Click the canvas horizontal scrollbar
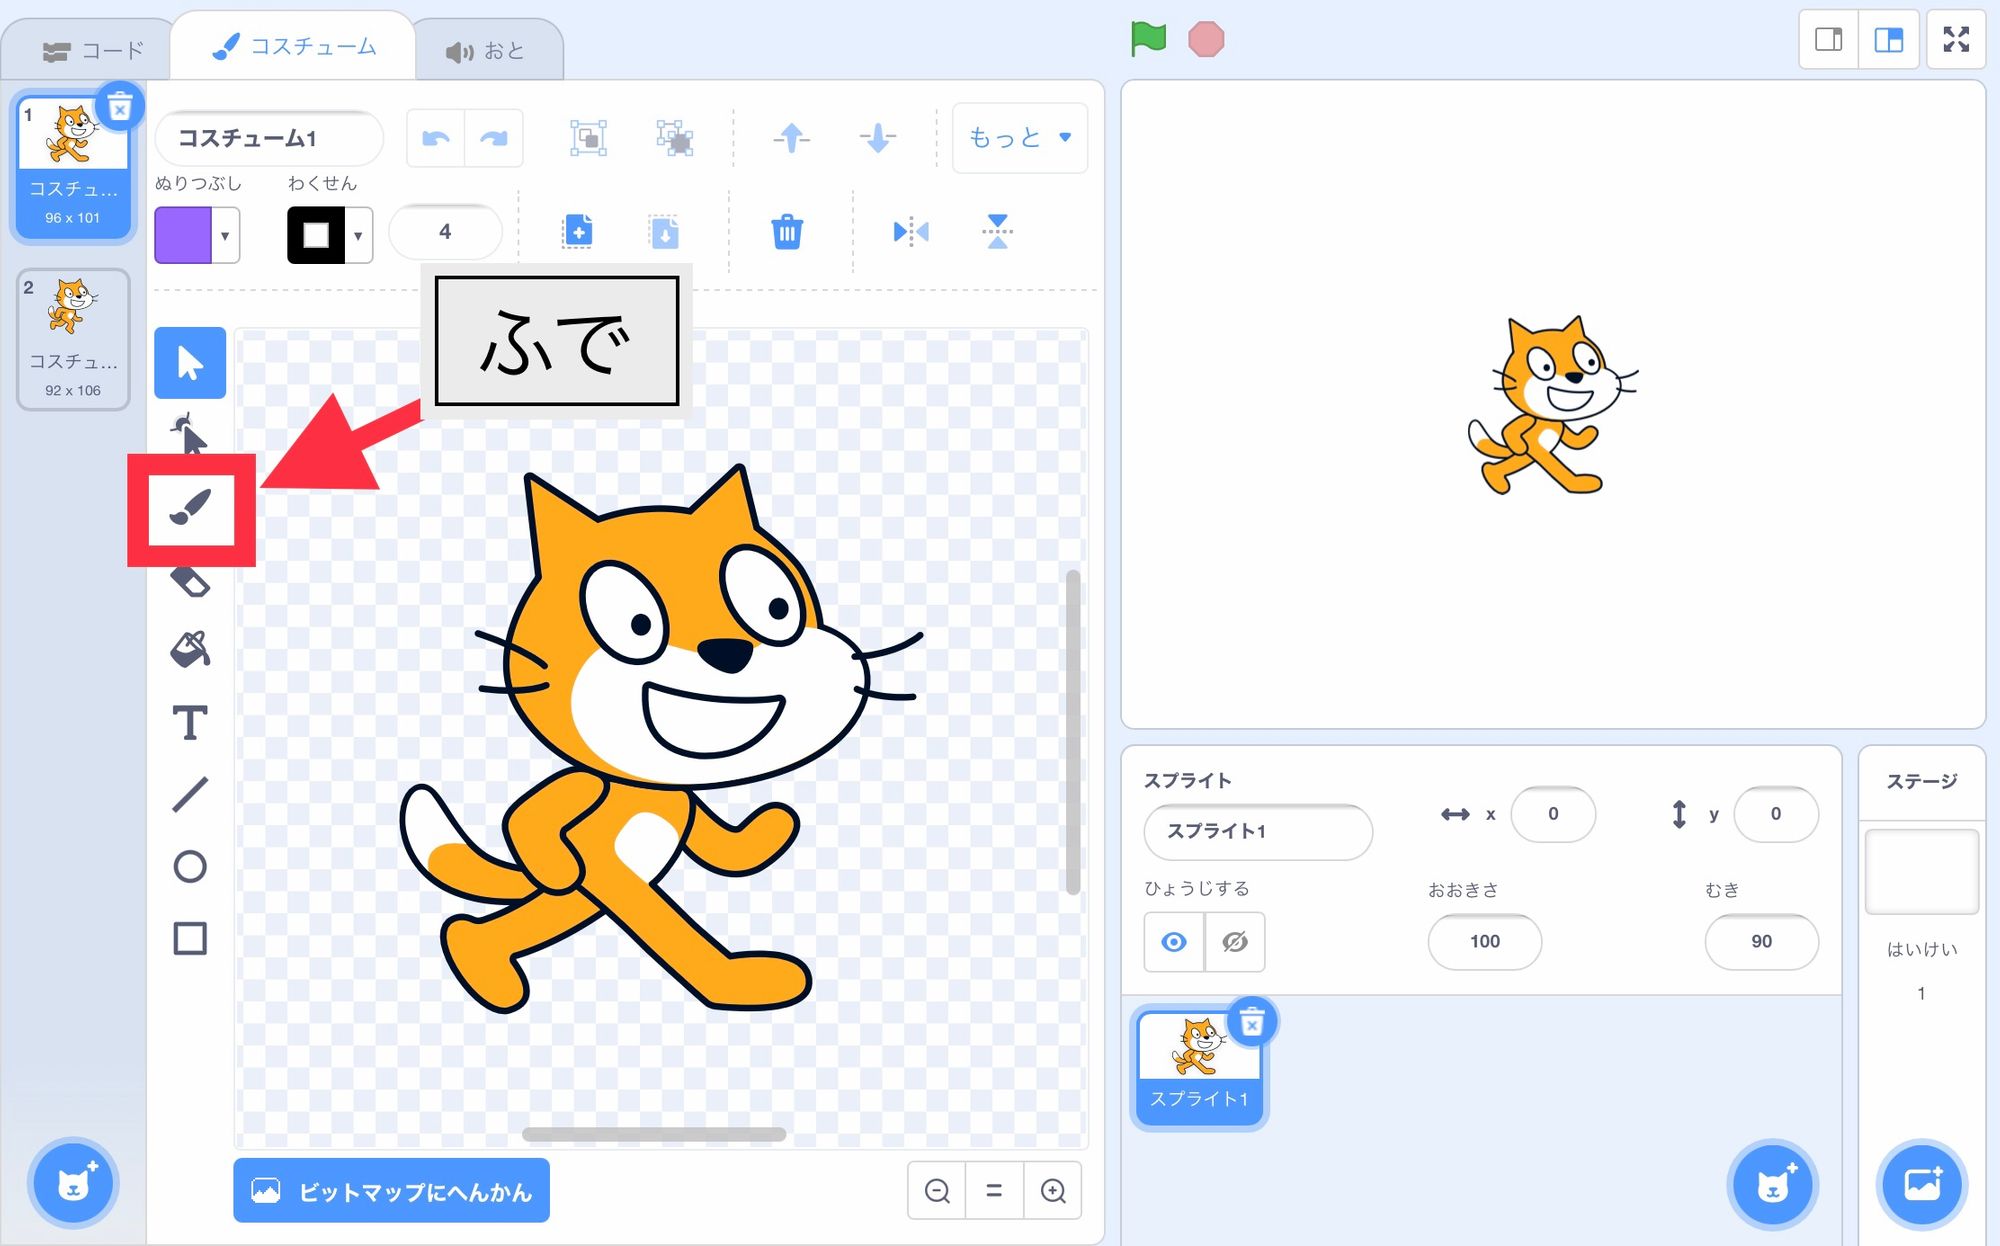This screenshot has width=2000, height=1246. (x=654, y=1134)
